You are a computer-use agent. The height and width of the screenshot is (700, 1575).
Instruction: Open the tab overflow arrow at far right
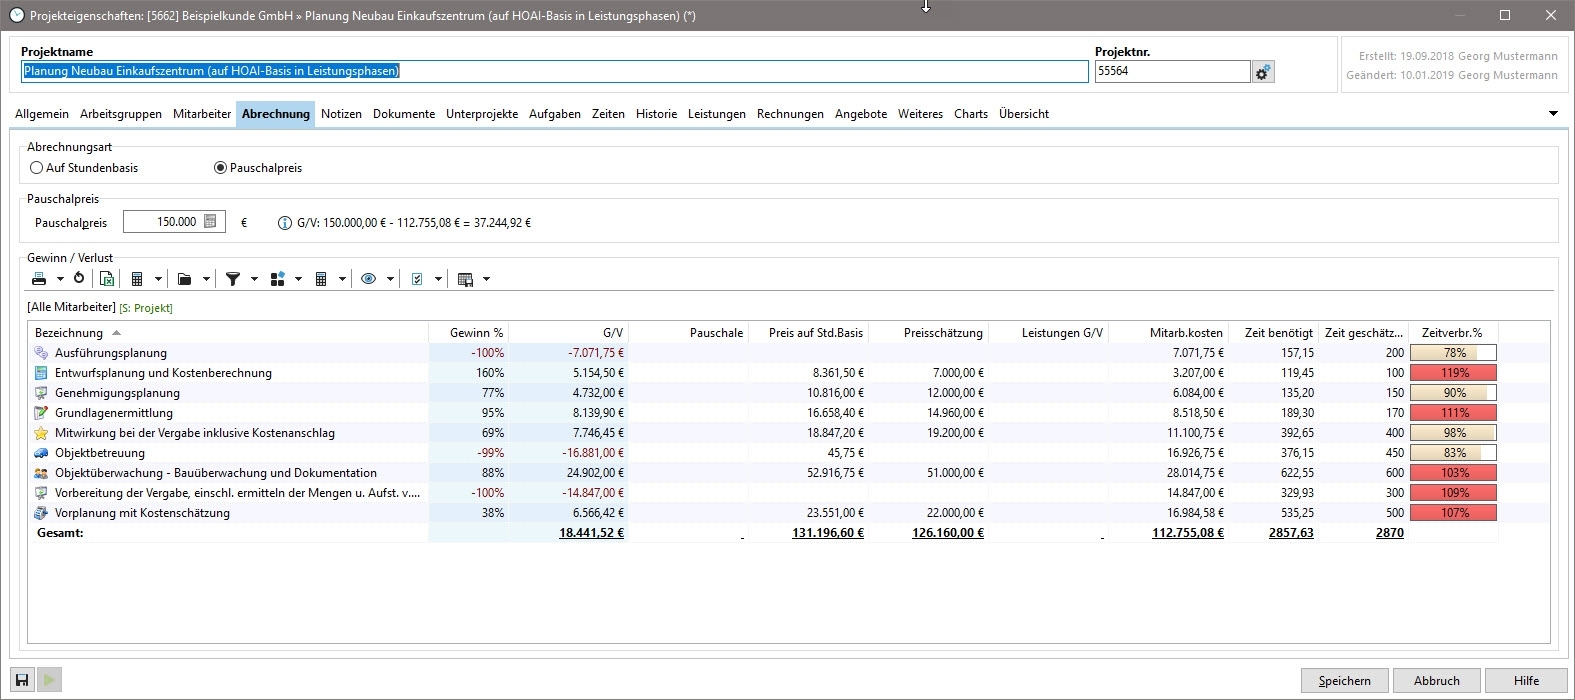click(x=1553, y=114)
